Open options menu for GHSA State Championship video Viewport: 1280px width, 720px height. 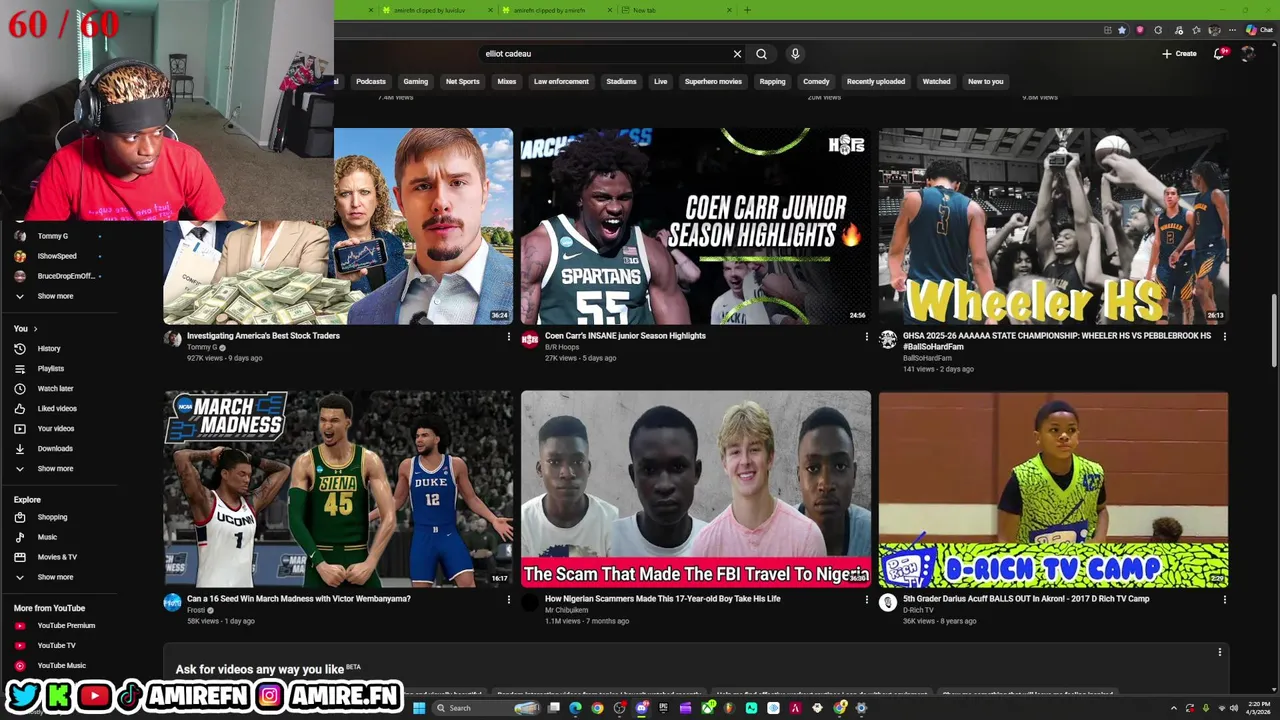[1224, 336]
